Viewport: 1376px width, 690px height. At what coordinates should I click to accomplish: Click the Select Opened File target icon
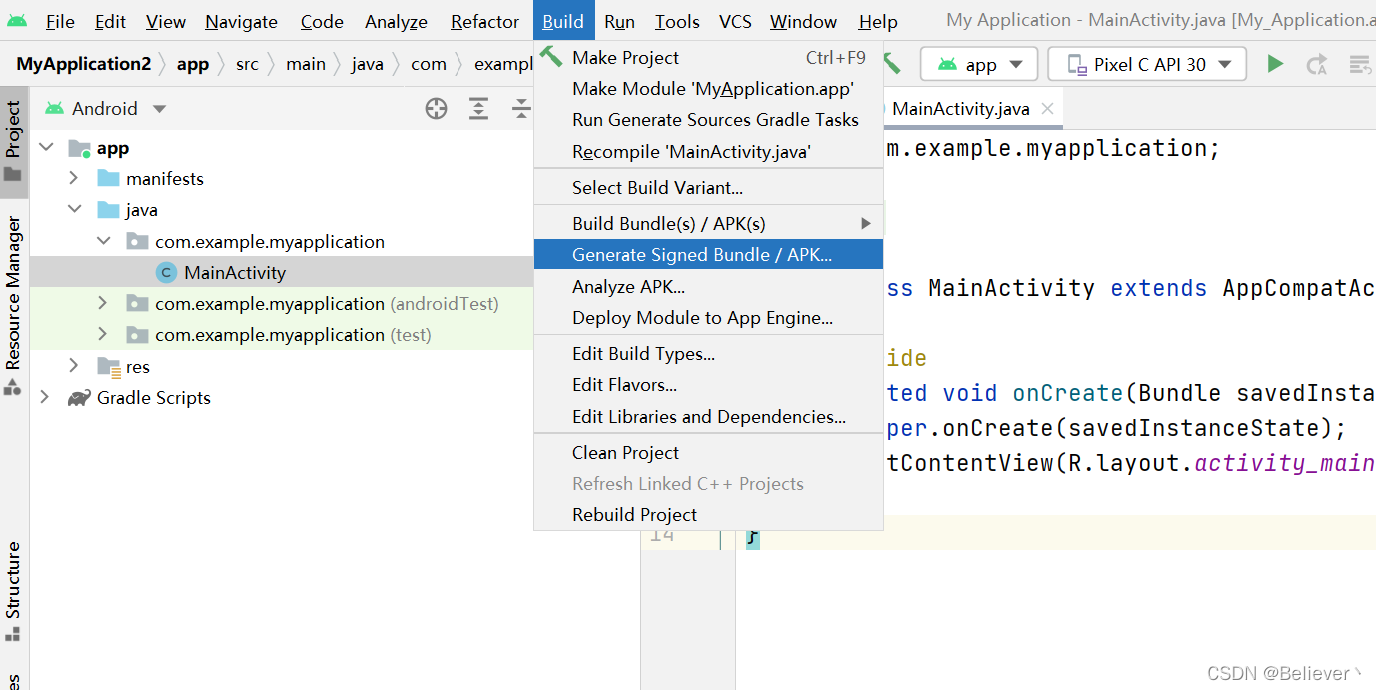coord(436,109)
